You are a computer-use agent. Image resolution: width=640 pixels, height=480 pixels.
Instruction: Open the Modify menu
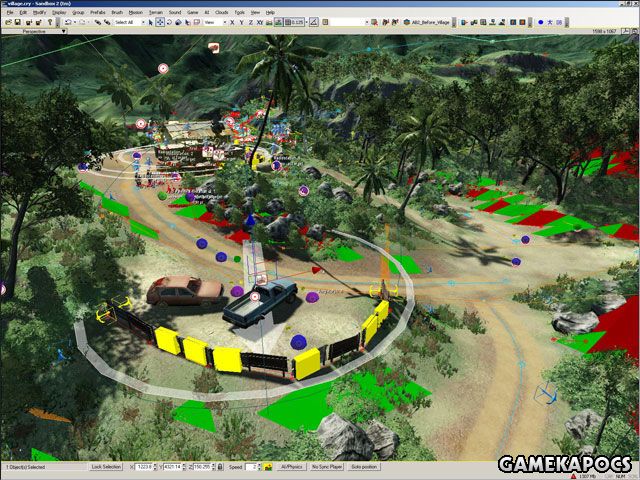click(40, 13)
